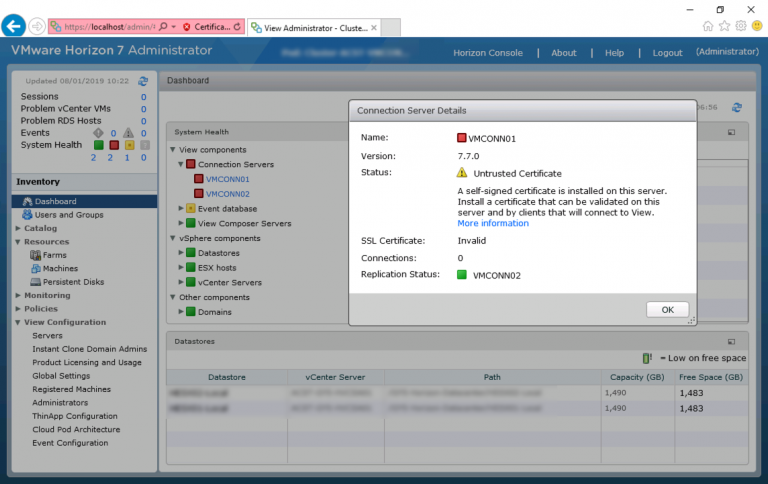Maximize the Datastores panel icon
Screen dimensions: 768x484
tap(731, 341)
